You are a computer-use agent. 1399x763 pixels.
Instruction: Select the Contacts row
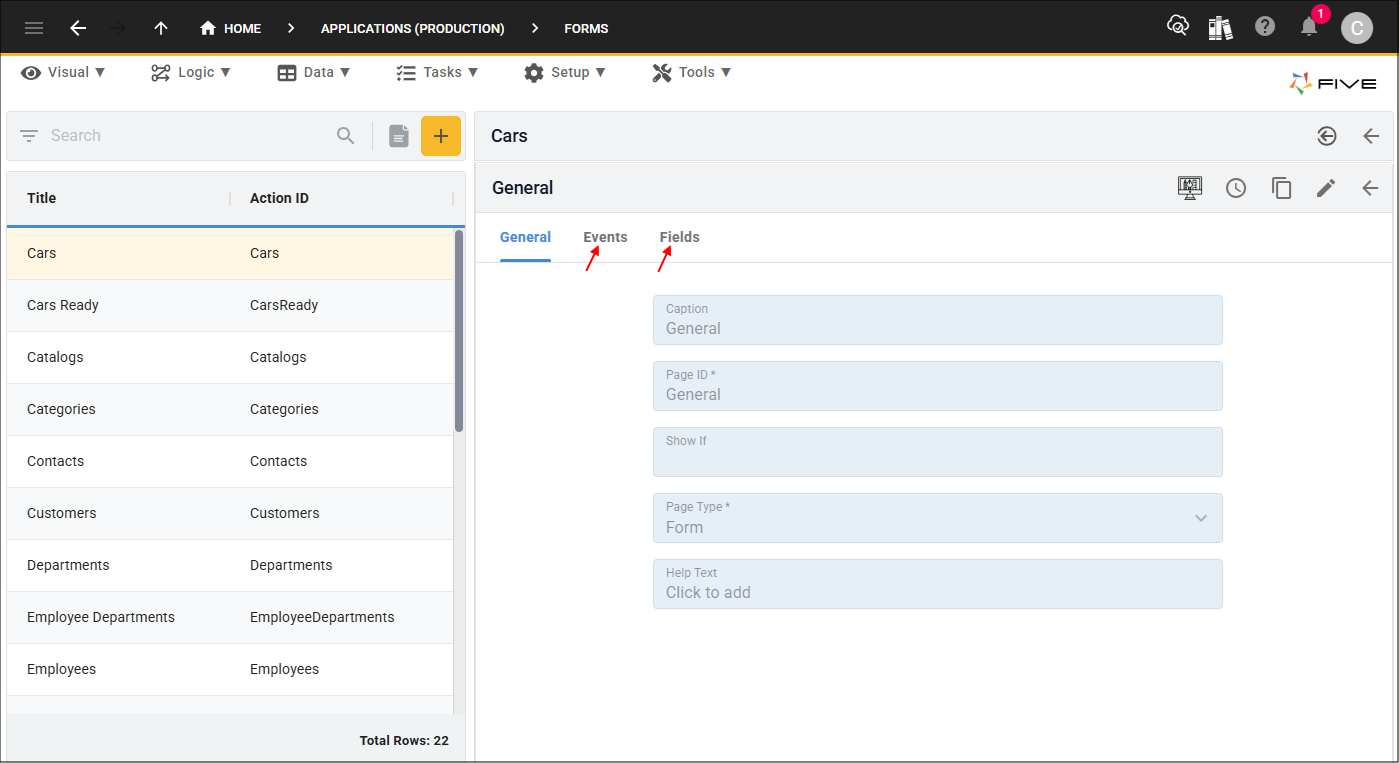(x=230, y=461)
